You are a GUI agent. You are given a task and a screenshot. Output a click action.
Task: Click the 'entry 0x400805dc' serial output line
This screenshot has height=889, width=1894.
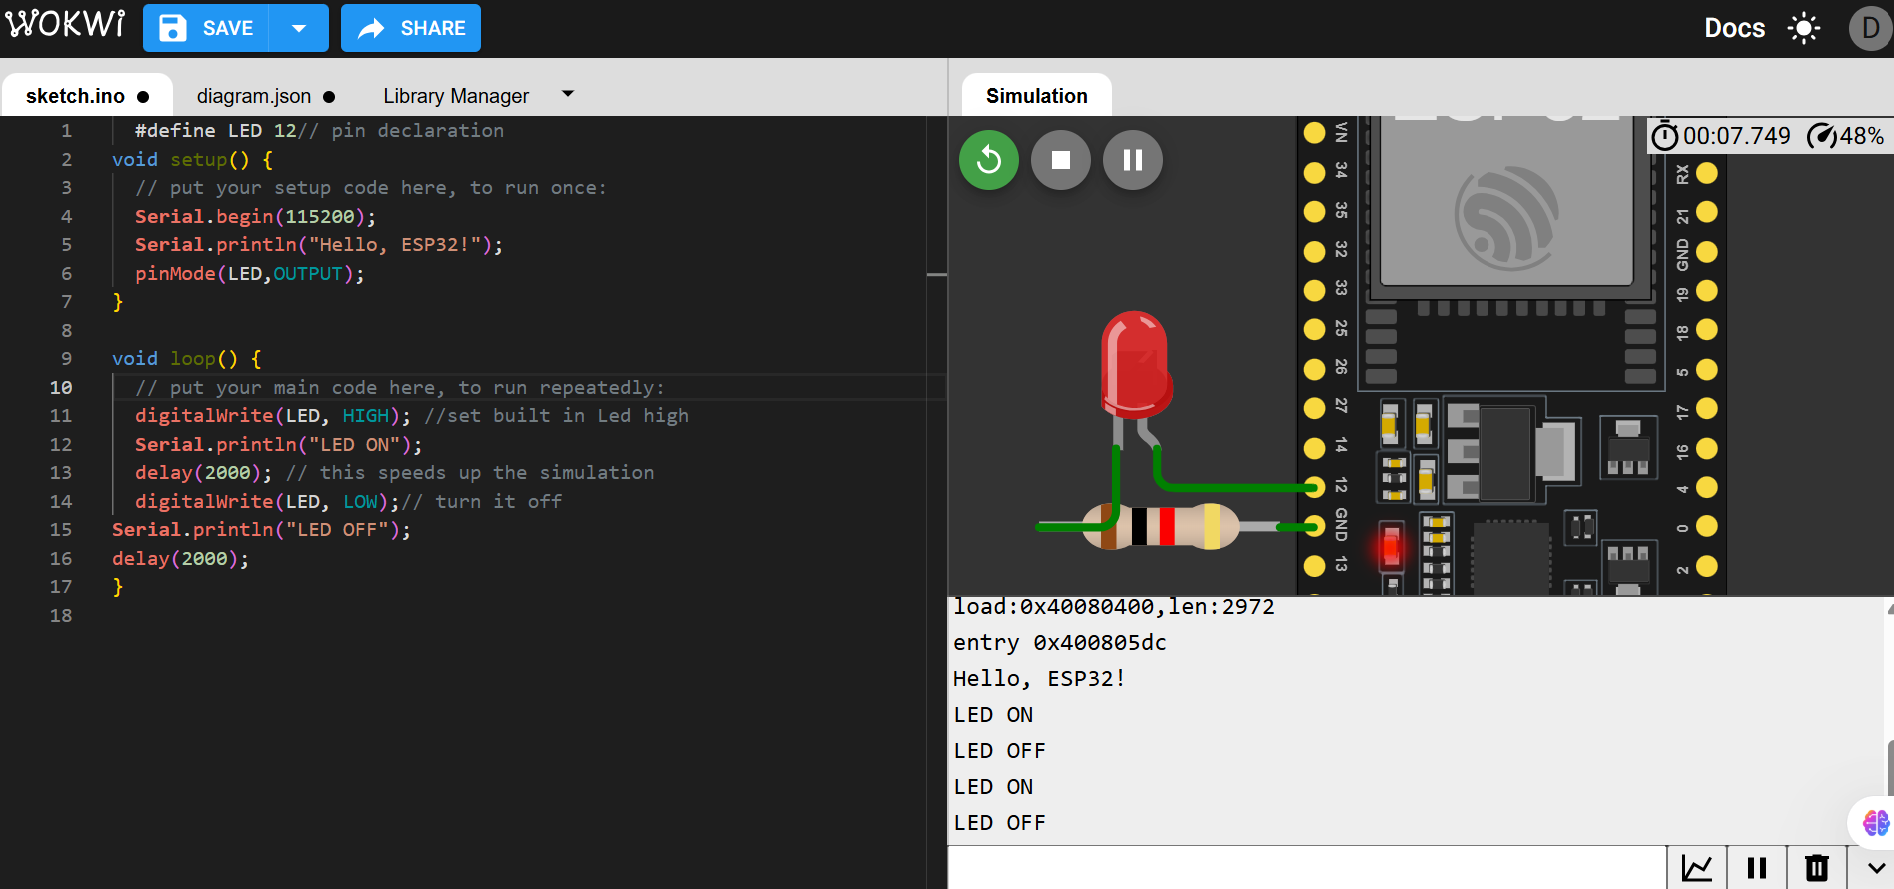pos(1060,643)
